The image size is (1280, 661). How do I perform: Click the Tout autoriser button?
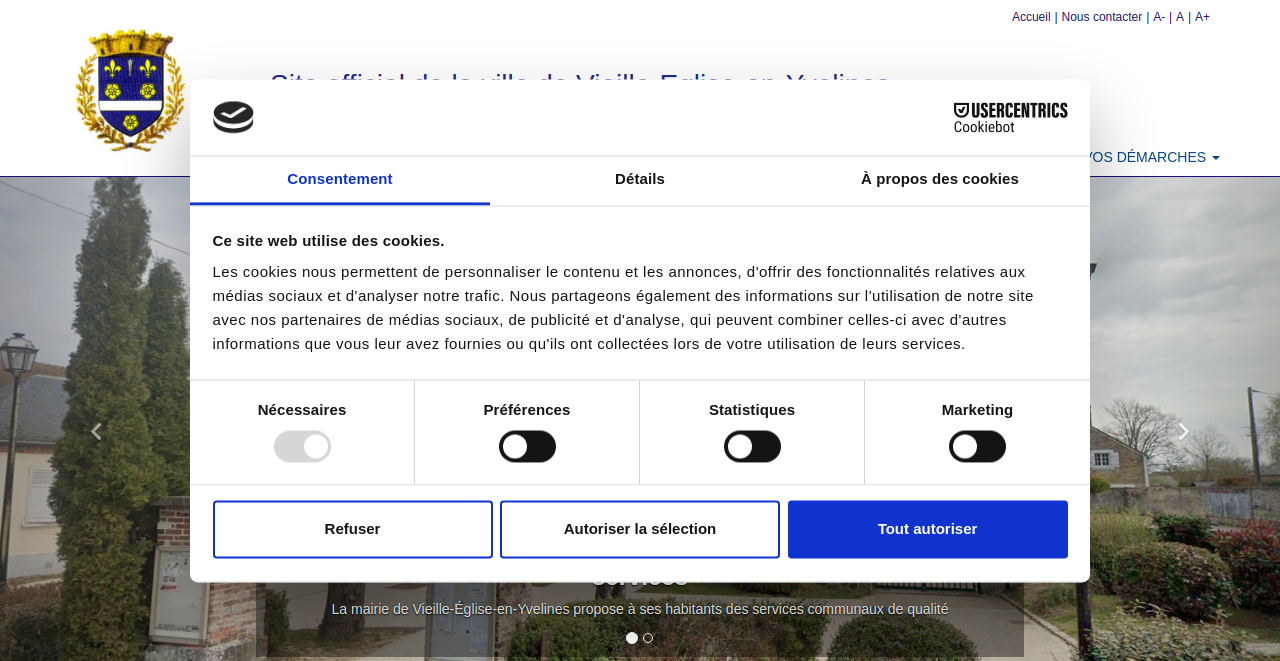[x=927, y=529]
